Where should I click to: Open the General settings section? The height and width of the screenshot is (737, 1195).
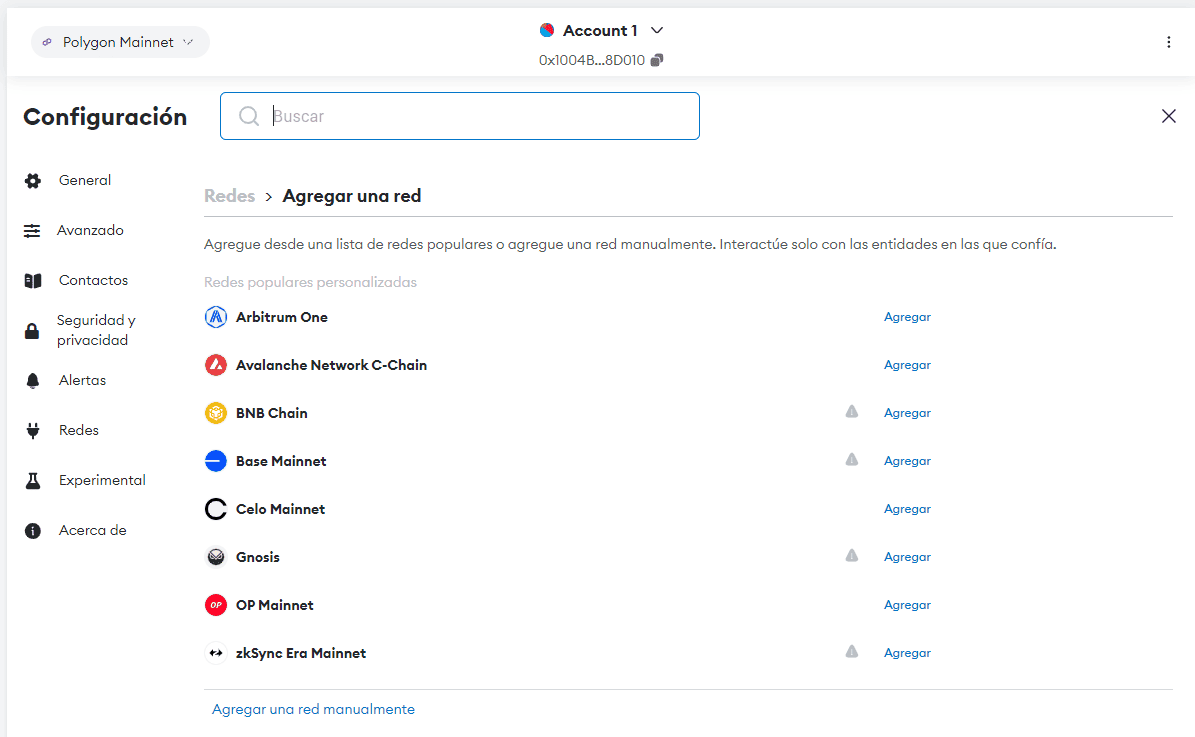click(85, 181)
